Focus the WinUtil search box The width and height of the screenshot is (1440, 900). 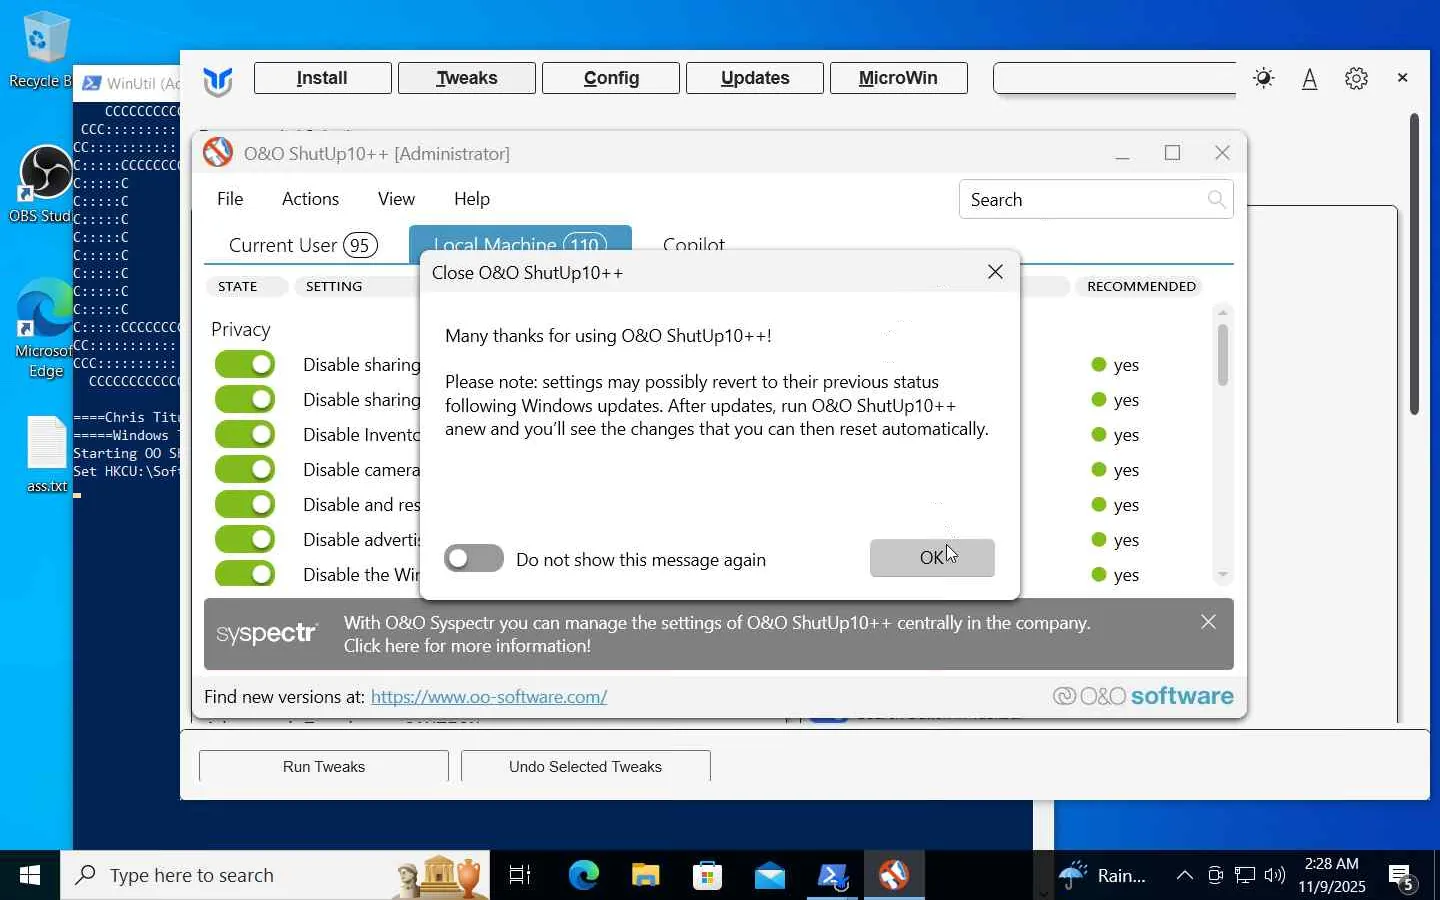tap(1115, 78)
